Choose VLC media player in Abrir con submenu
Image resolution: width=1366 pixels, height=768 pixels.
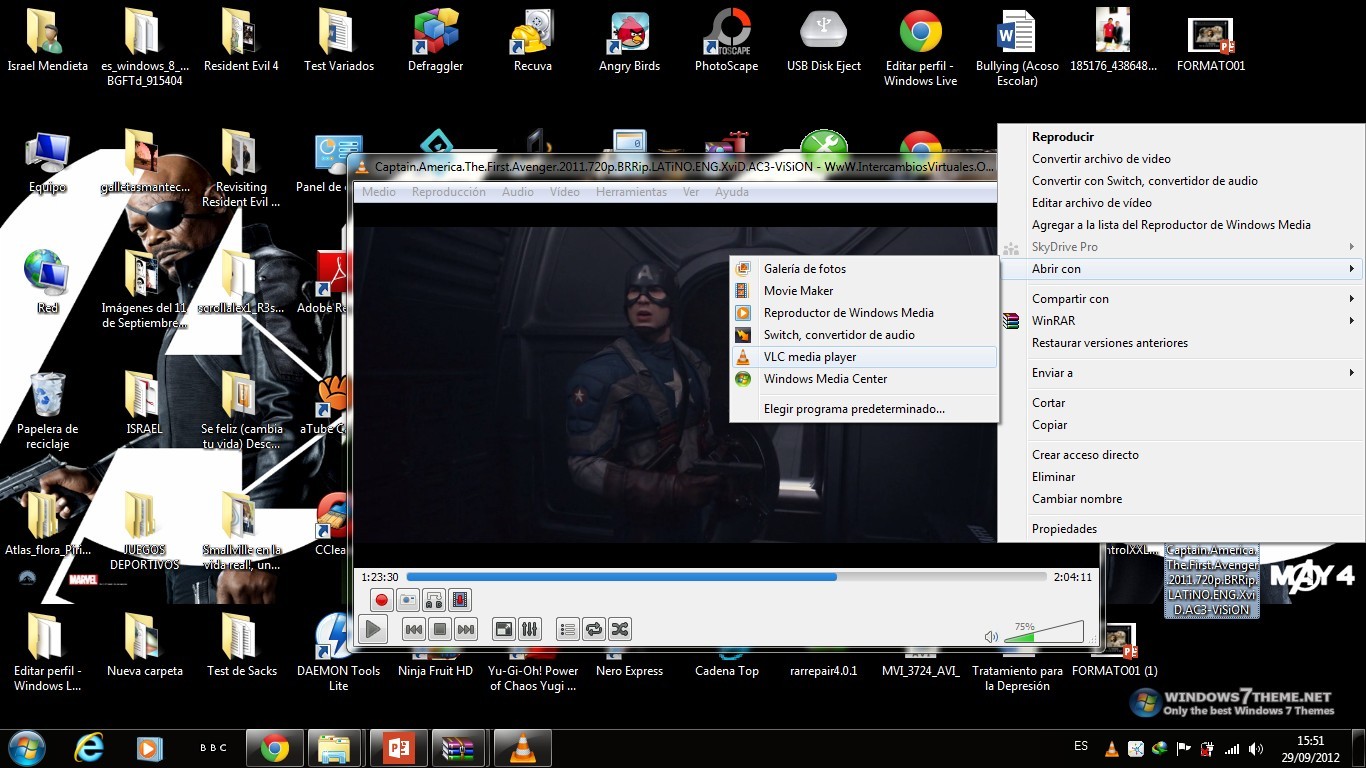click(864, 357)
